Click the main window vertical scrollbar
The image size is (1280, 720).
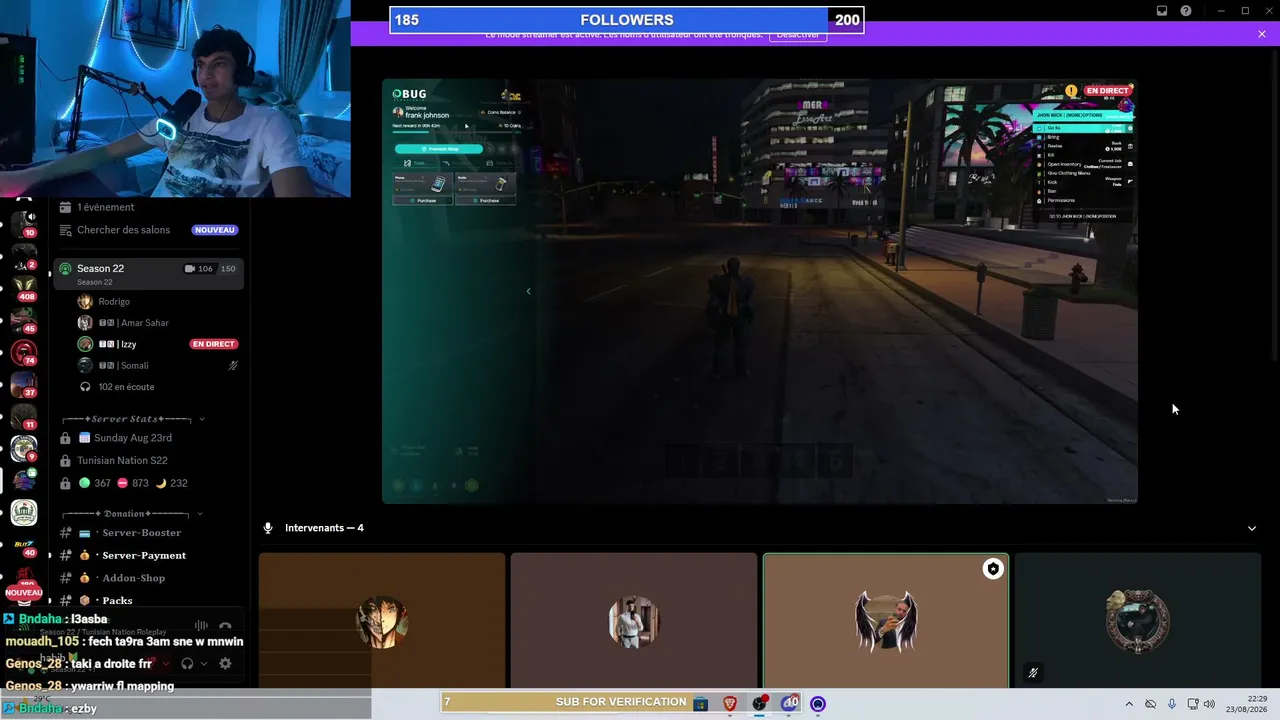pos(1274,205)
